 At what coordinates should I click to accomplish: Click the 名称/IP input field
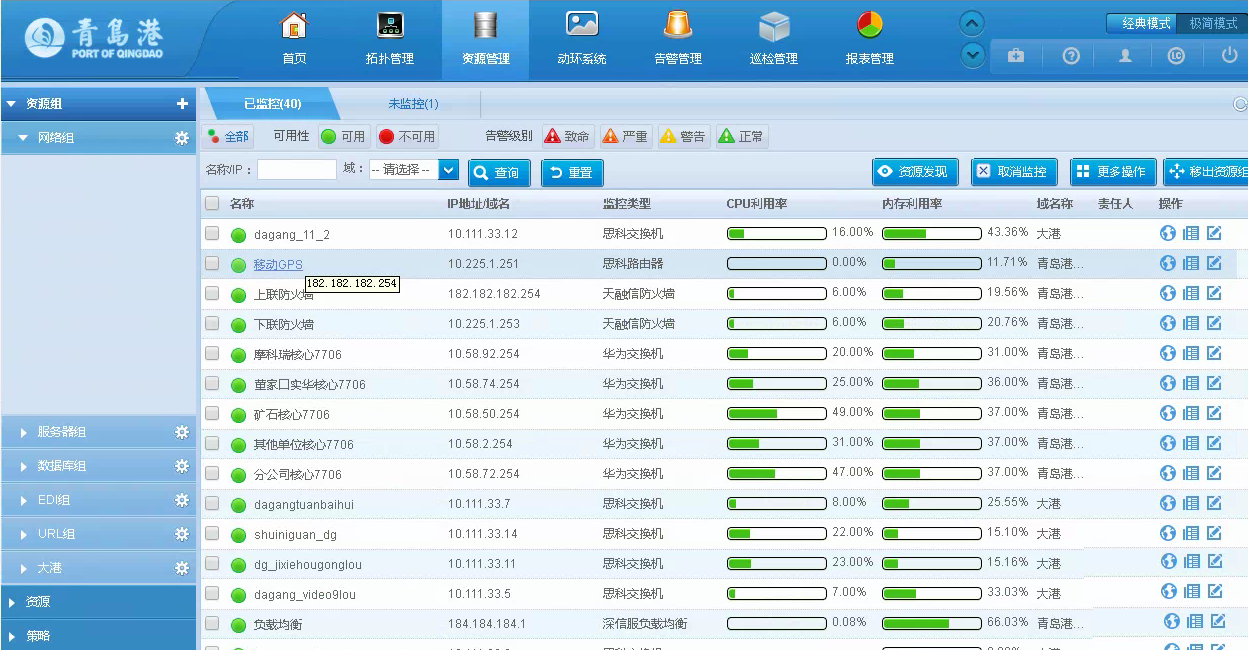297,170
